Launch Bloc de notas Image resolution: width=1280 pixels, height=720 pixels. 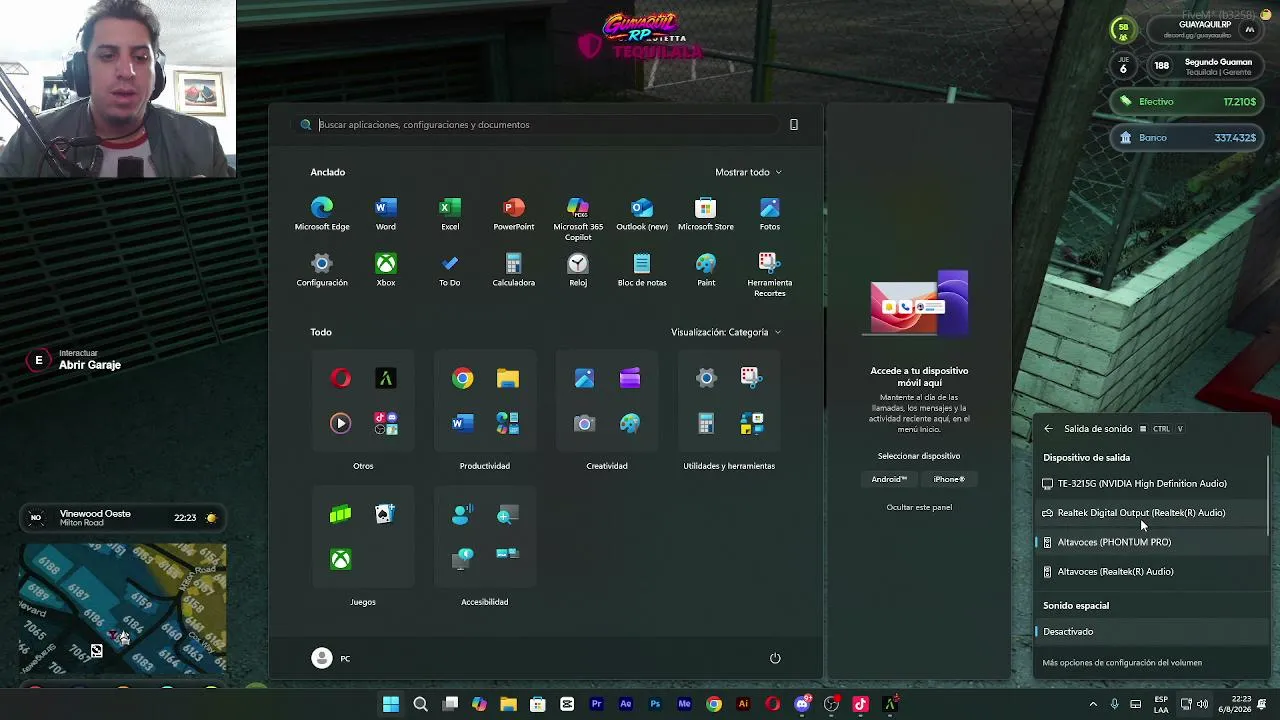click(642, 270)
